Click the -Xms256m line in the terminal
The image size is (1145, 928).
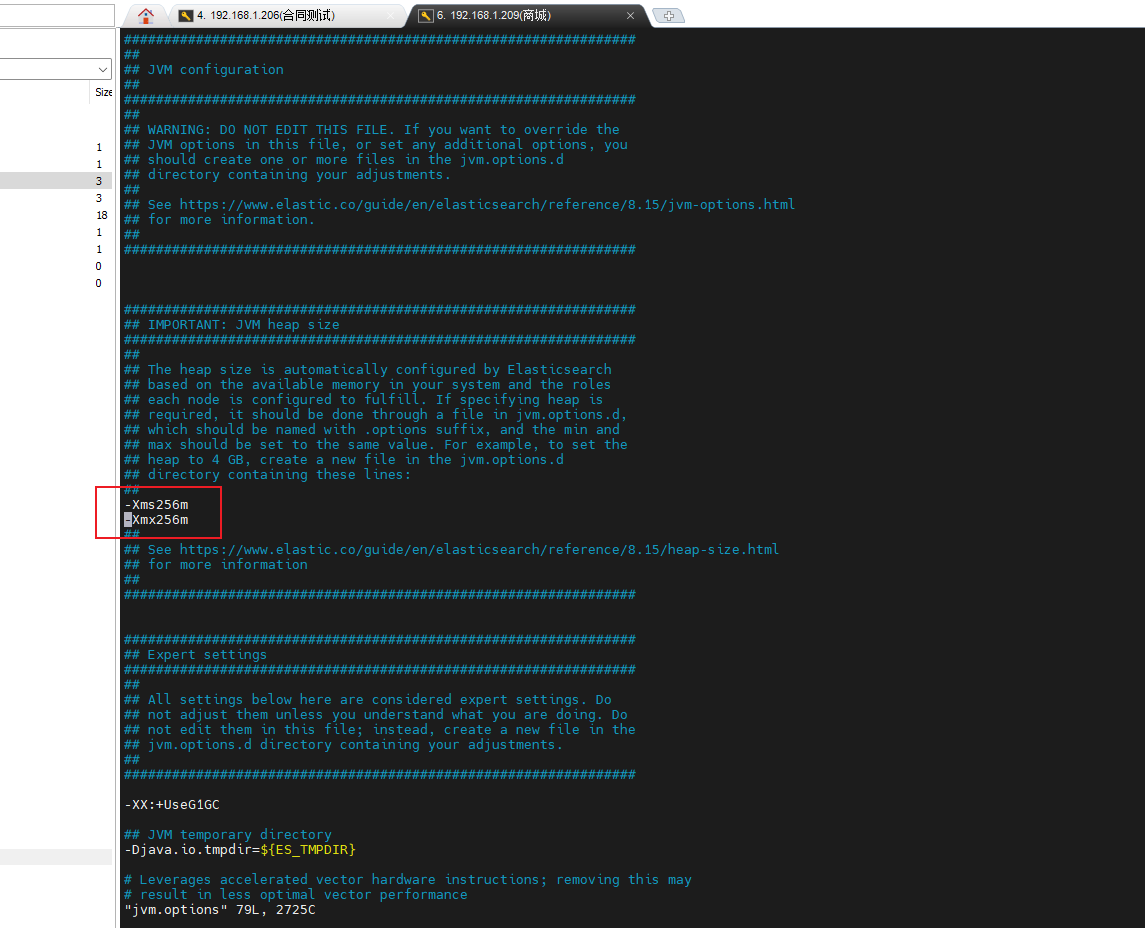click(156, 505)
